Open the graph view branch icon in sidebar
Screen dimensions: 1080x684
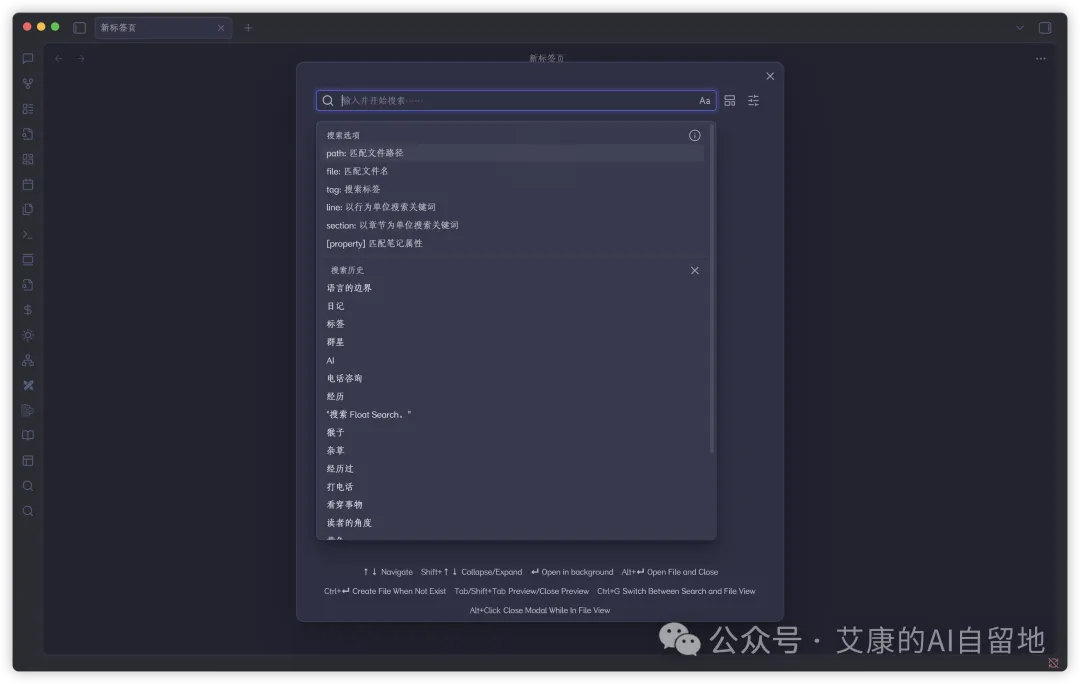tap(28, 83)
